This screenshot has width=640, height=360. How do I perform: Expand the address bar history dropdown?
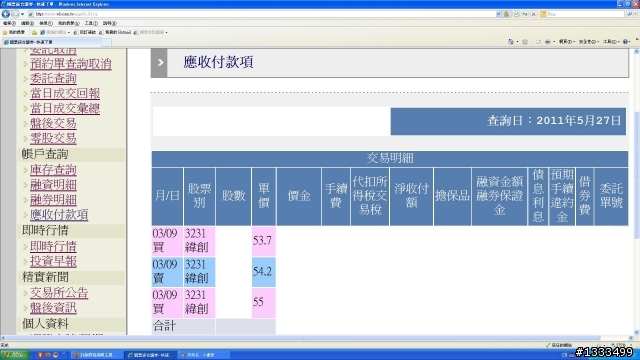(x=498, y=14)
